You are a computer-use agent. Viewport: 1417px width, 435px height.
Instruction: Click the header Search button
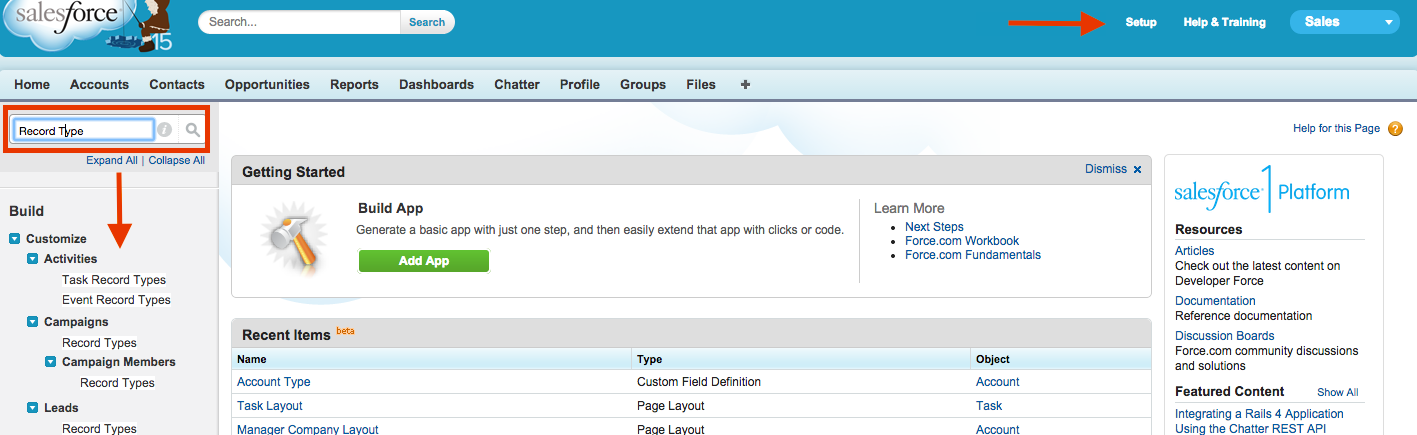tap(427, 22)
